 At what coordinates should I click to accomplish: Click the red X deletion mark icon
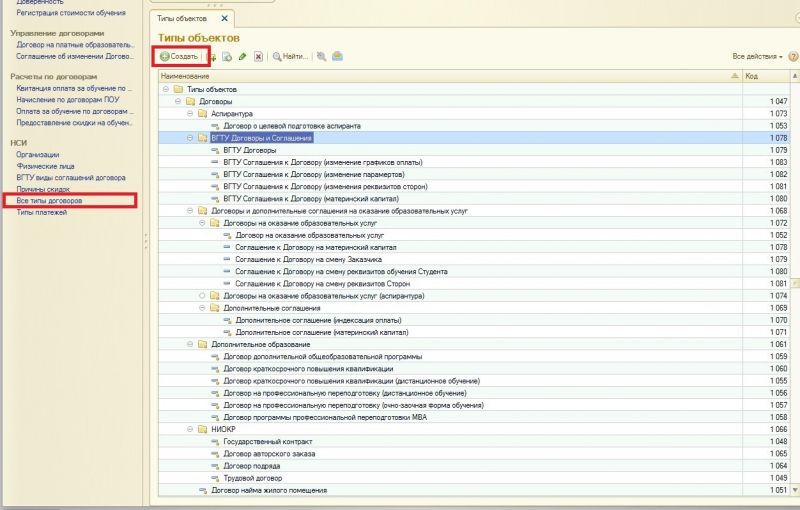point(259,57)
